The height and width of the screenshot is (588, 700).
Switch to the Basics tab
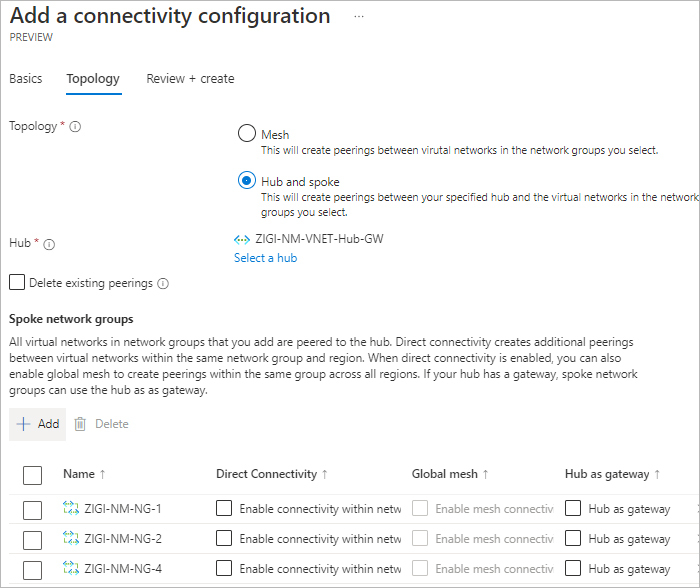point(26,79)
